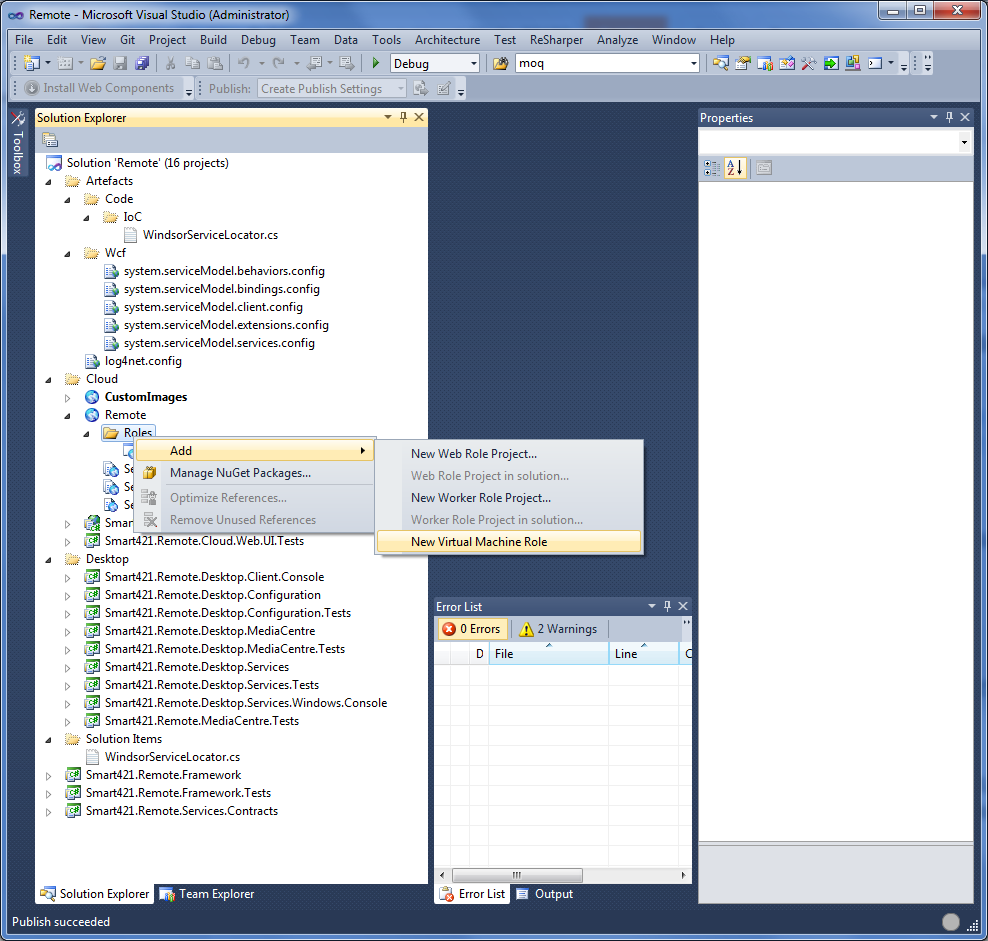The height and width of the screenshot is (941, 988).
Task: Click the Command Window icon
Action: point(875,63)
